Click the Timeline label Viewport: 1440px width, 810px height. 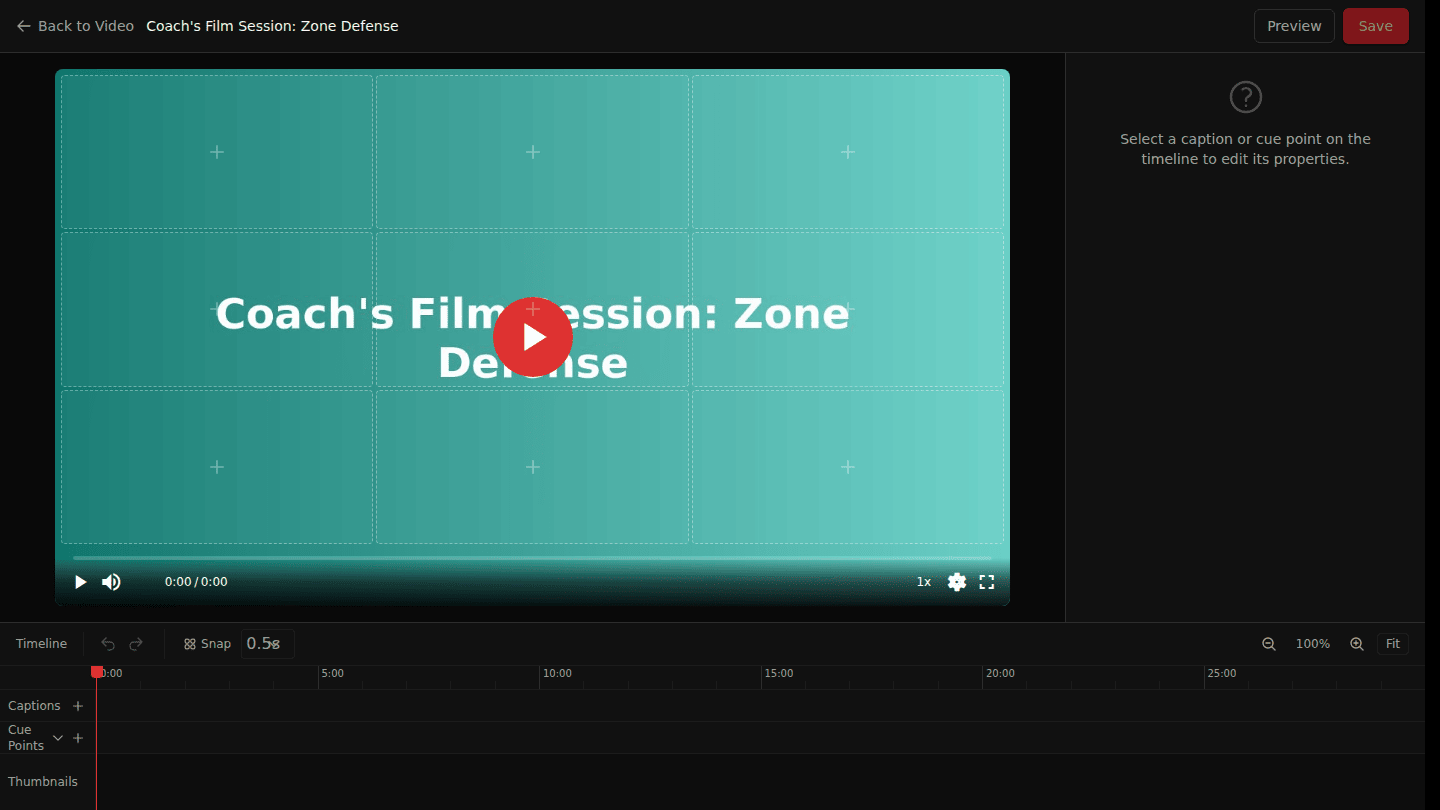[x=41, y=644]
